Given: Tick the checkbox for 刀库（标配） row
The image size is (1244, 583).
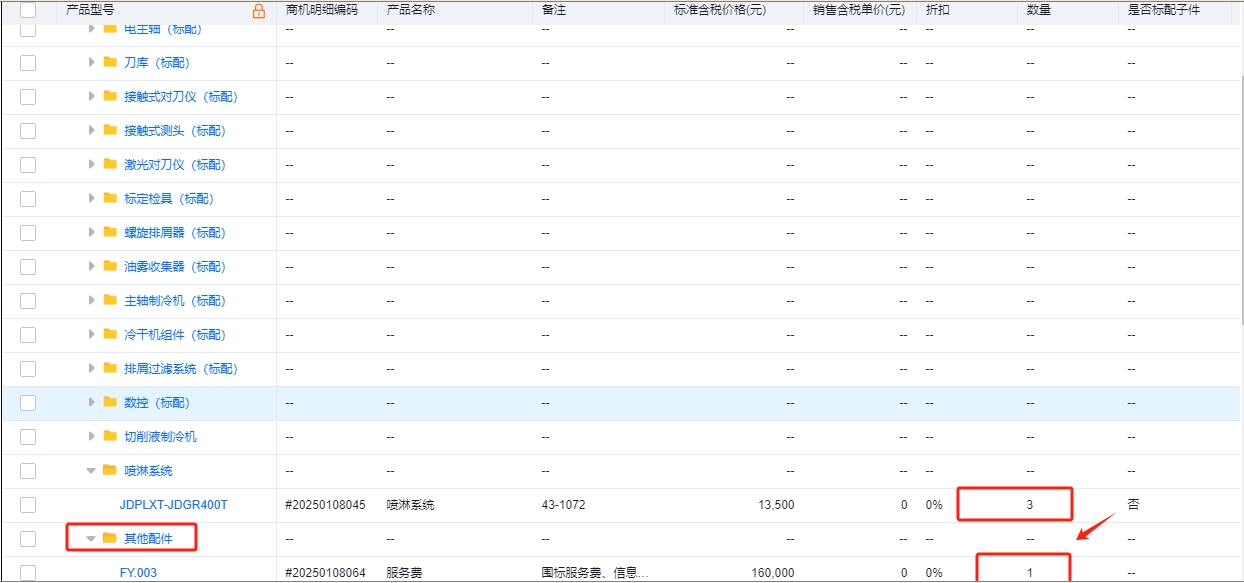Looking at the screenshot, I should 28,63.
